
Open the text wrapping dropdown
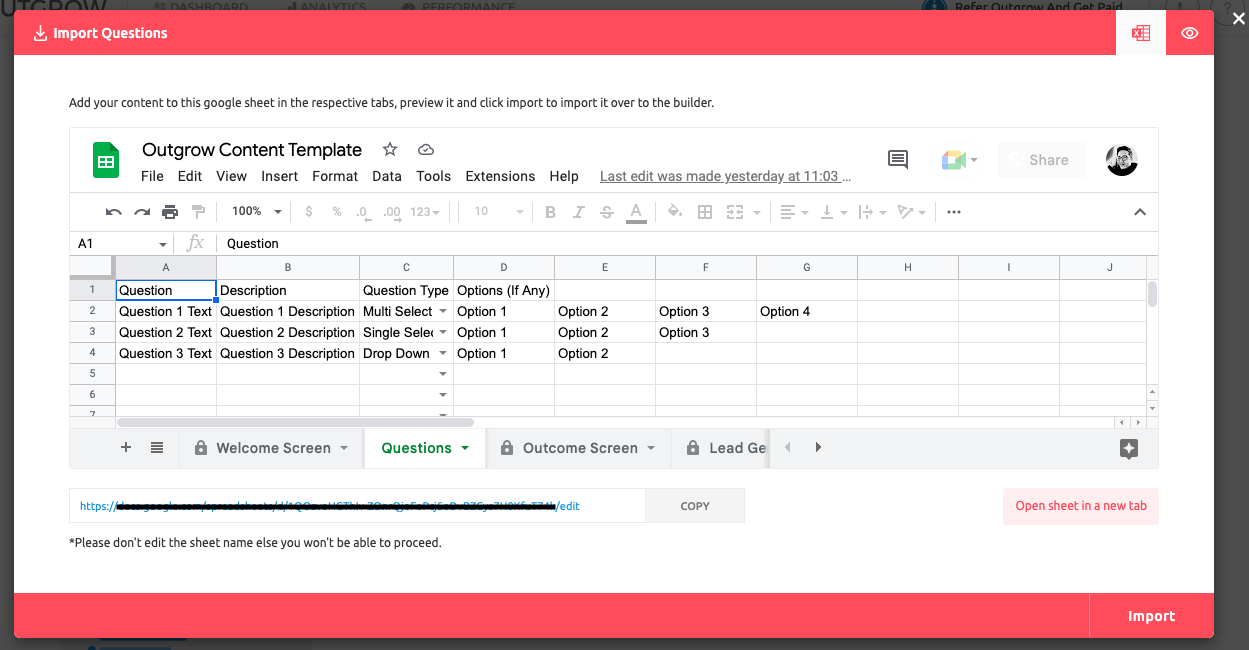[873, 212]
